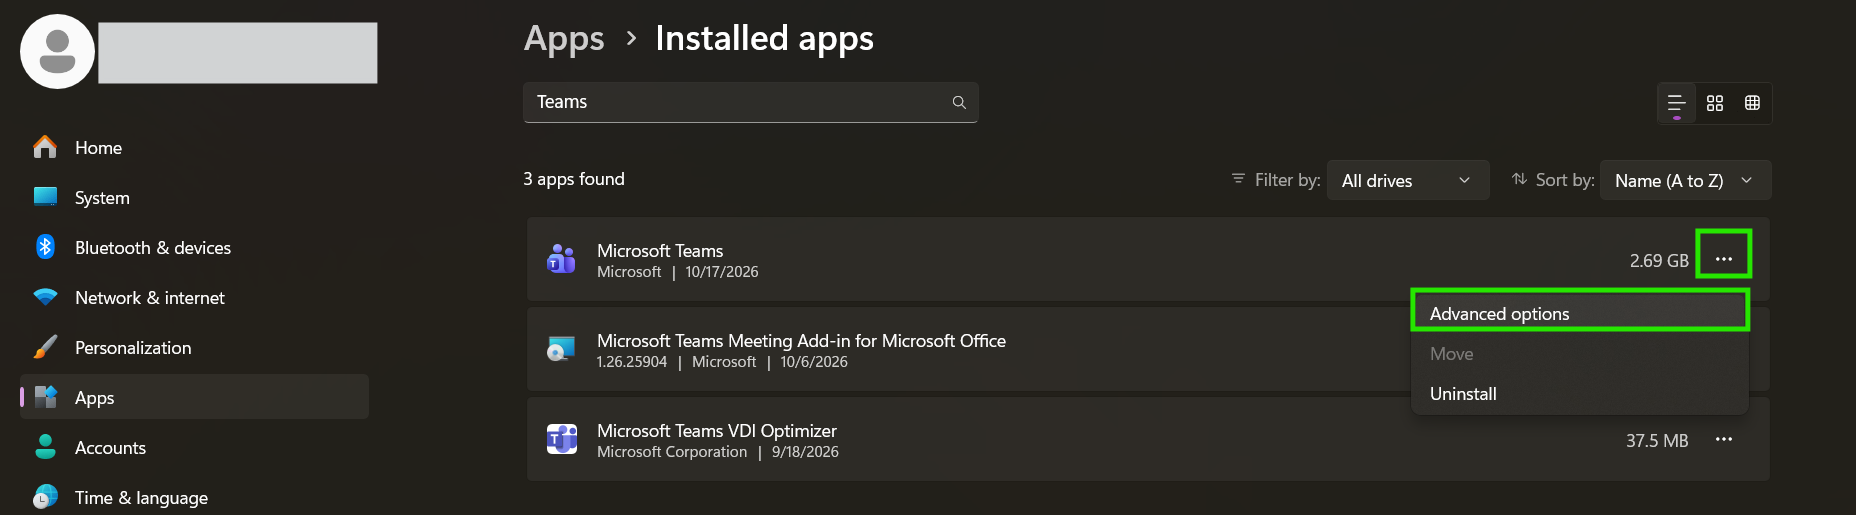Open the All drives filter dropdown
The width and height of the screenshot is (1856, 515).
(x=1408, y=180)
